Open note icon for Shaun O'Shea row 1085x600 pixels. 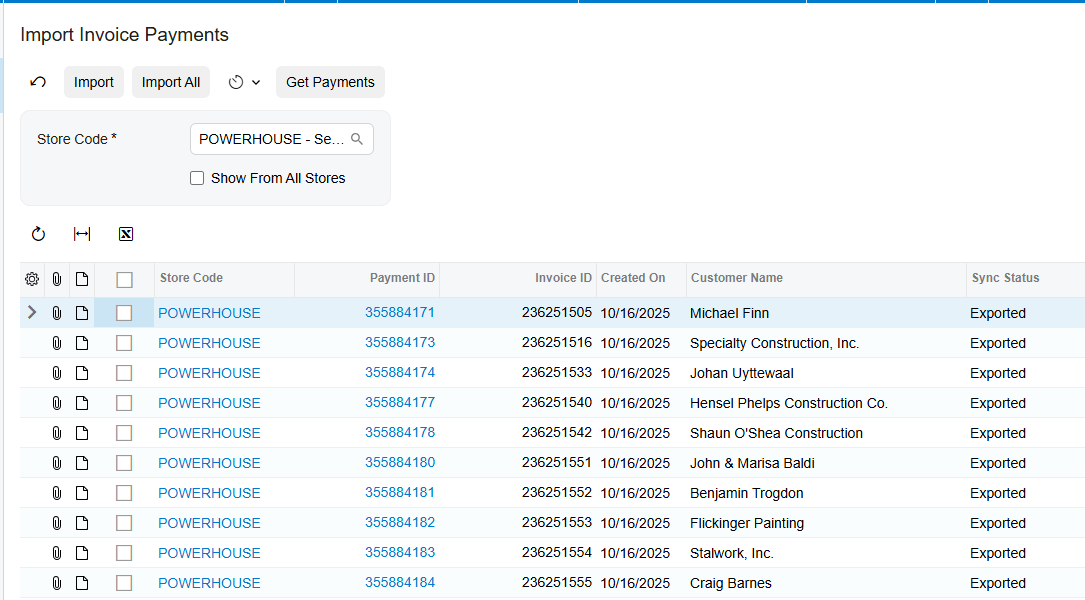pyautogui.click(x=82, y=433)
